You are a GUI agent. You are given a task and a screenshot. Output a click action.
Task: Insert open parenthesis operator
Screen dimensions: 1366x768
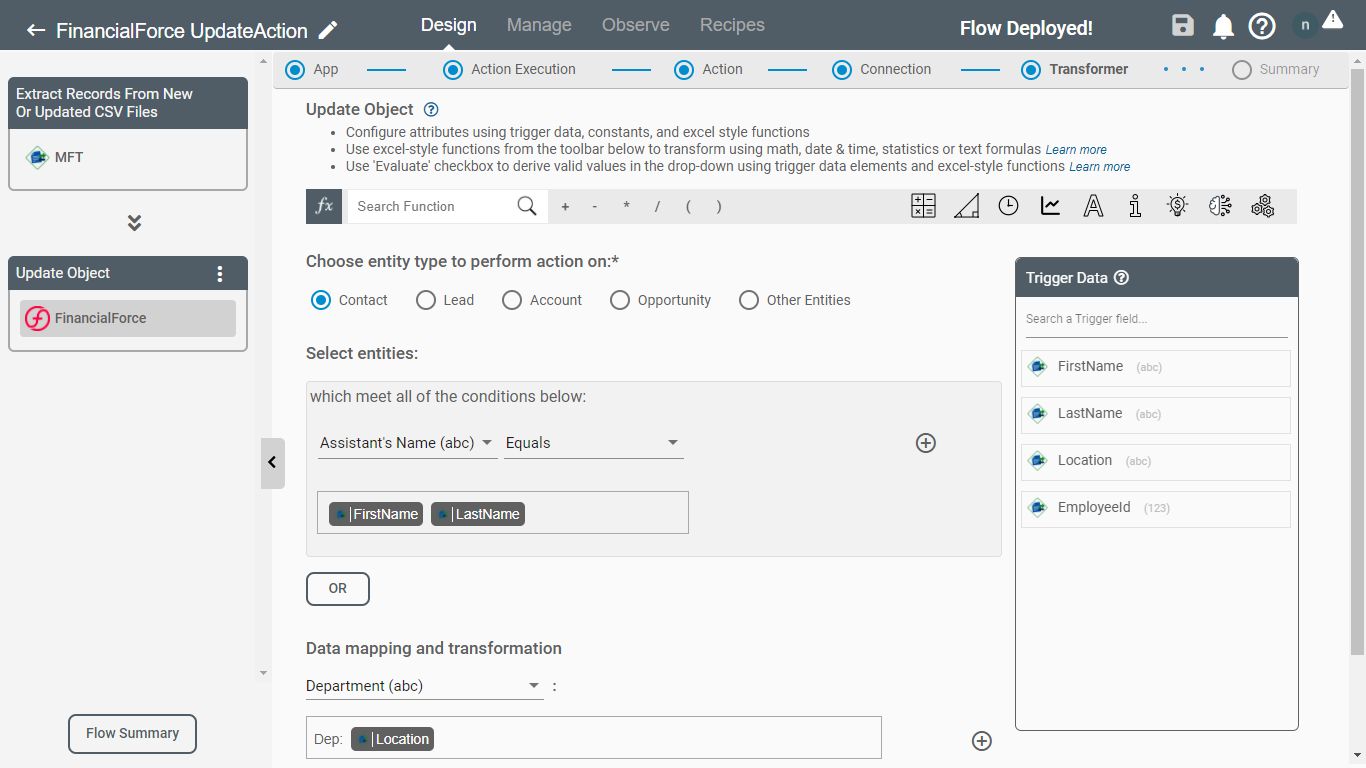click(688, 207)
